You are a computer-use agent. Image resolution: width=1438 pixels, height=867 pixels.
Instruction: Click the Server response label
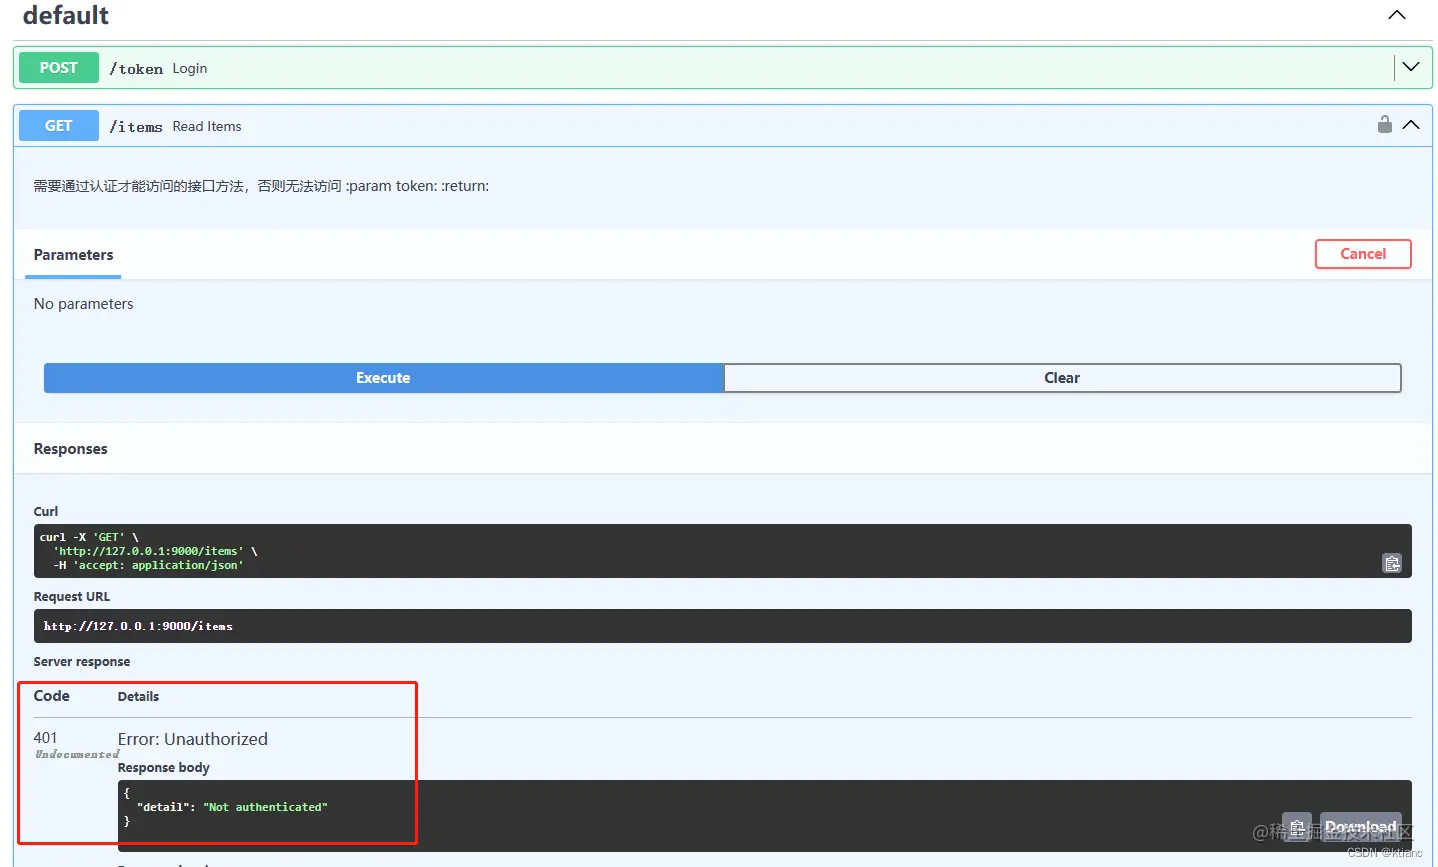82,662
